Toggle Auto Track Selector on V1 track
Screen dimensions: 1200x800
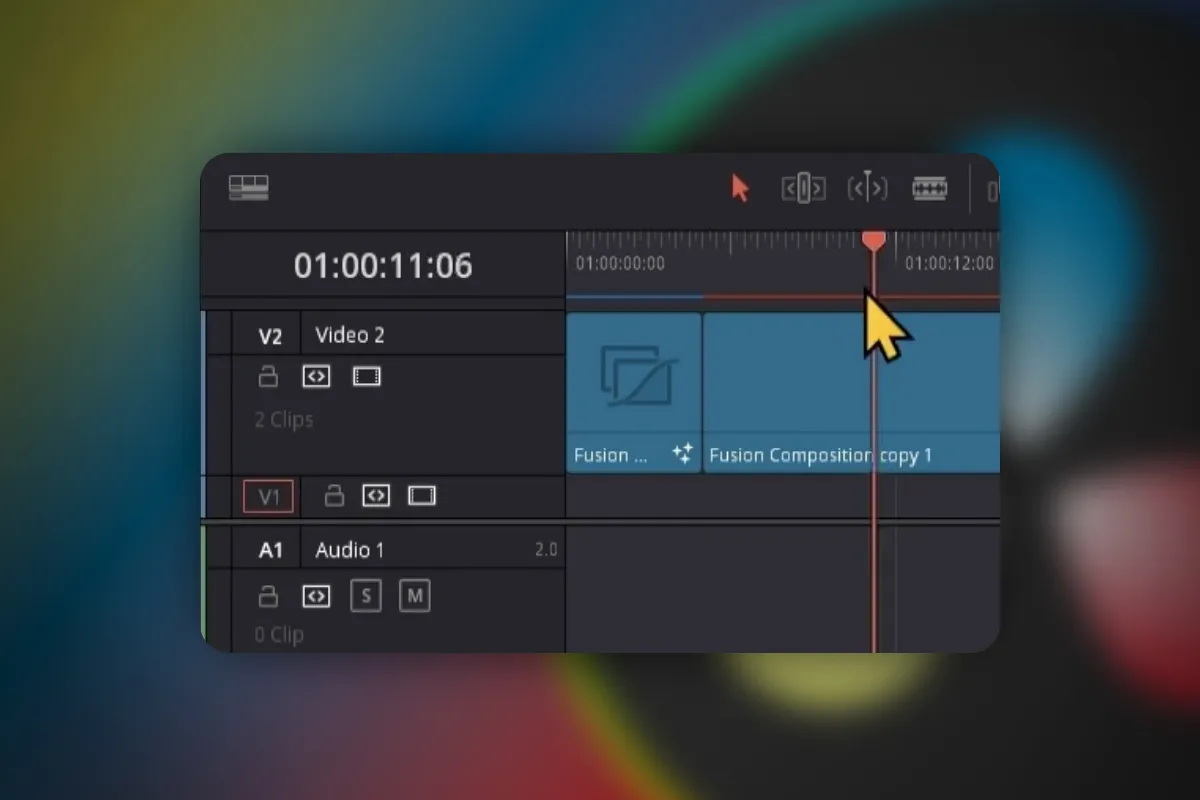point(376,496)
